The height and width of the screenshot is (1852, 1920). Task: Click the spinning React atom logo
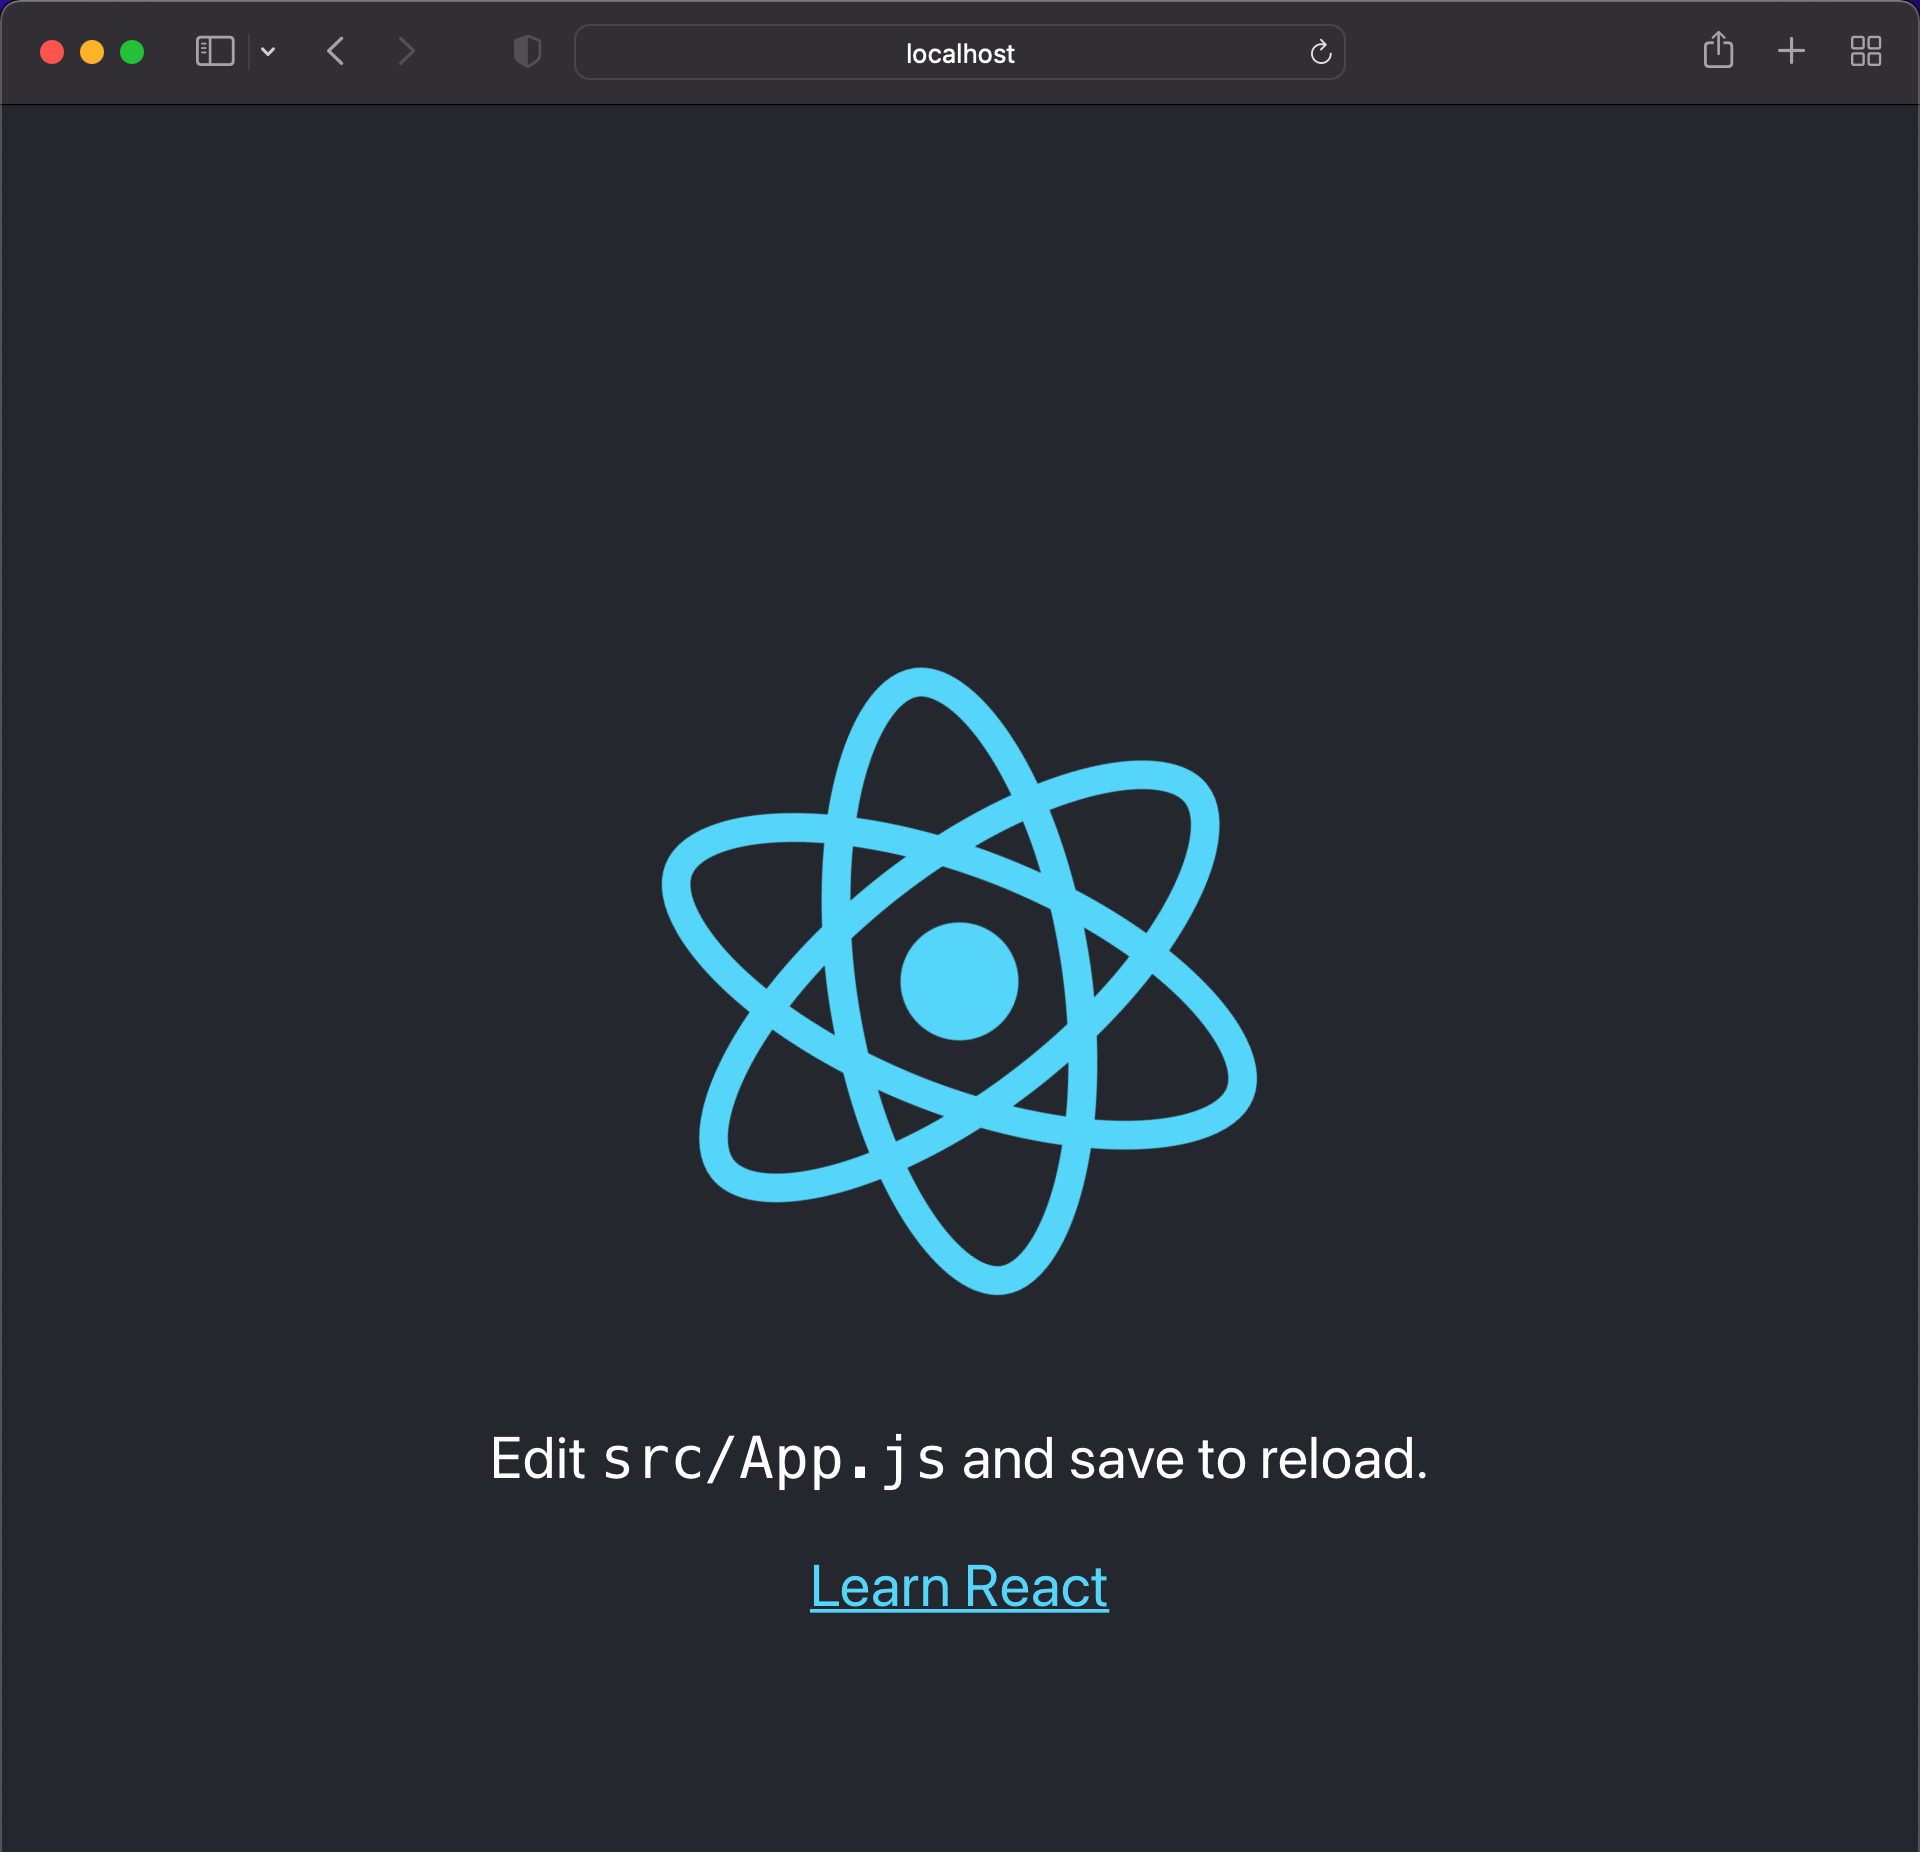point(958,981)
